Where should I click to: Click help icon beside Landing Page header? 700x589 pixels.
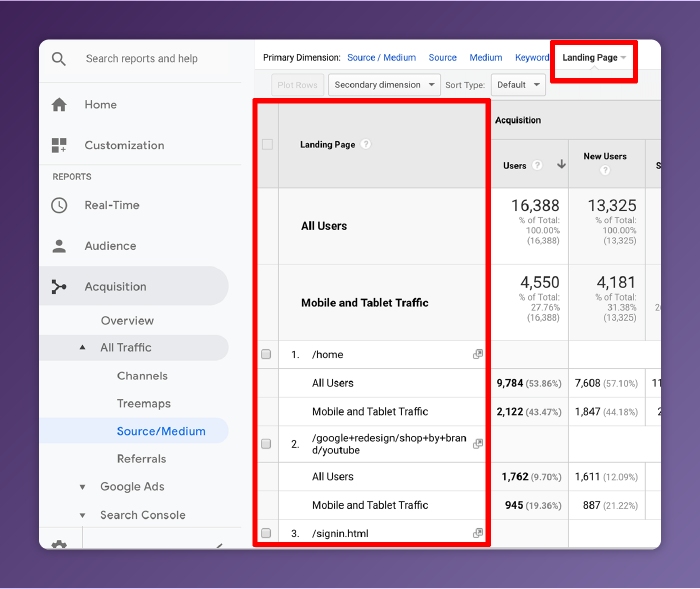[x=366, y=144]
